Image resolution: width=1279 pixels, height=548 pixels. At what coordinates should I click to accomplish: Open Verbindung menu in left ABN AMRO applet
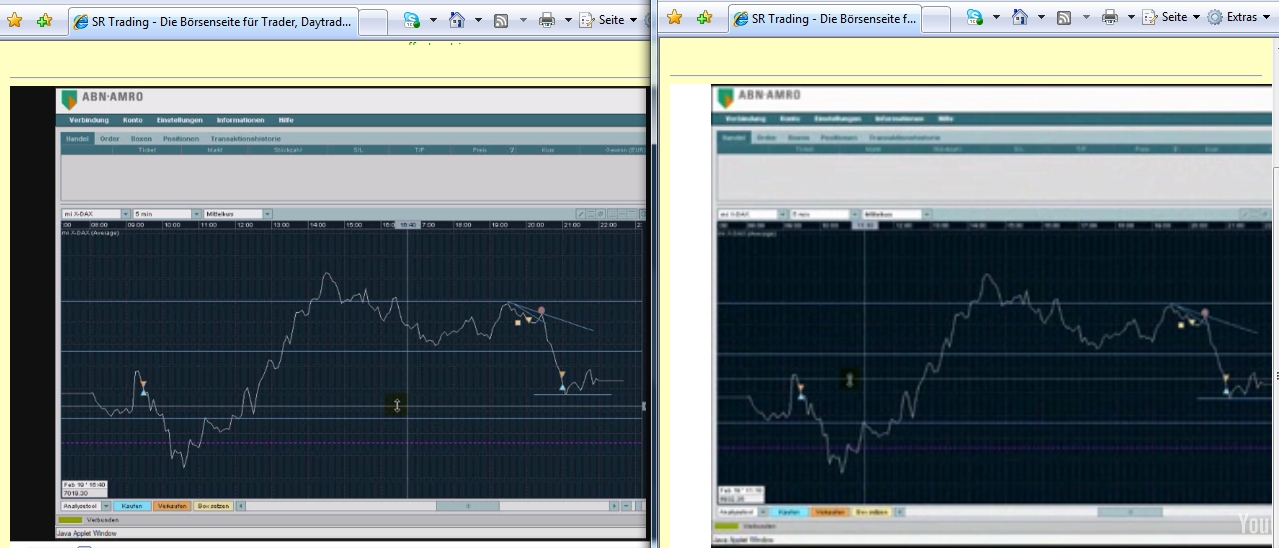click(x=88, y=120)
